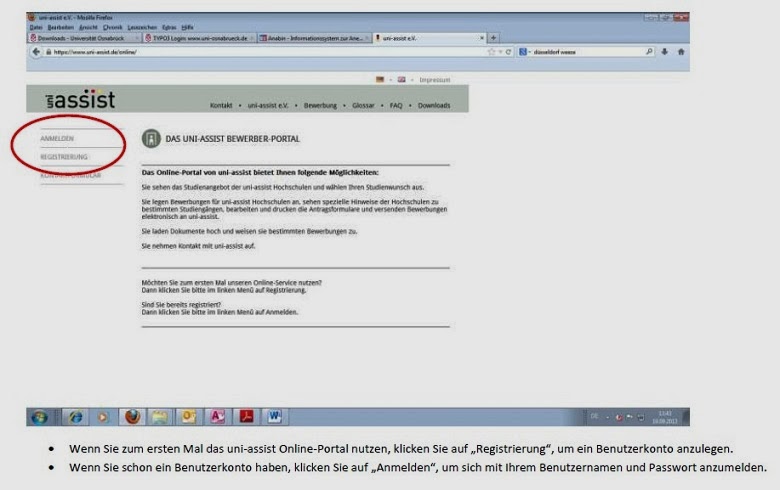Screen dimensions: 780x490
Task: Open the Extras menu
Action: pyautogui.click(x=169, y=27)
